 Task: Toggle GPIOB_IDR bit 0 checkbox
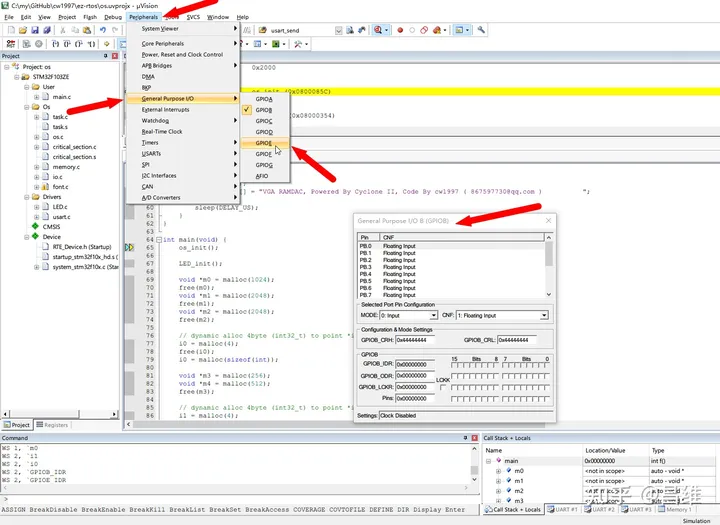tap(546, 365)
